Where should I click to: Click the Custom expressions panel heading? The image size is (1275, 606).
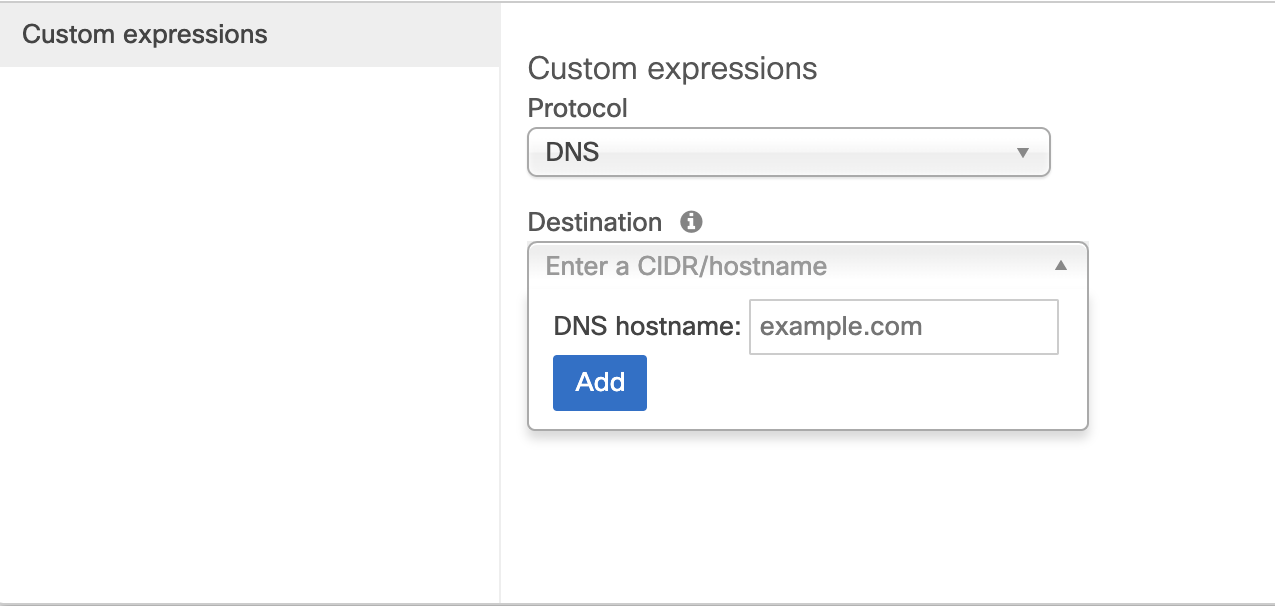pyautogui.click(x=672, y=69)
